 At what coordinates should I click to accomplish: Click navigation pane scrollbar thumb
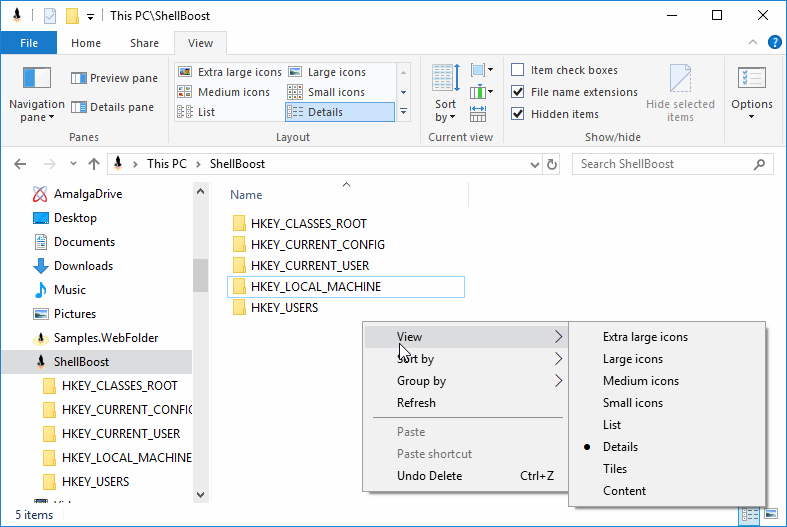coord(200,275)
